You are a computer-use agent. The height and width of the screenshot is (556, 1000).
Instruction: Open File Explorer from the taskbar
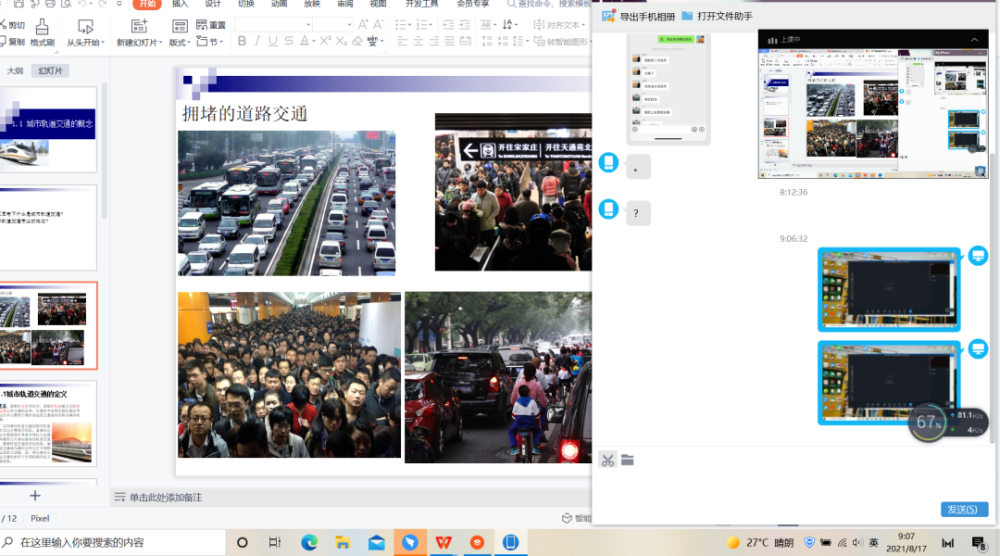click(342, 543)
